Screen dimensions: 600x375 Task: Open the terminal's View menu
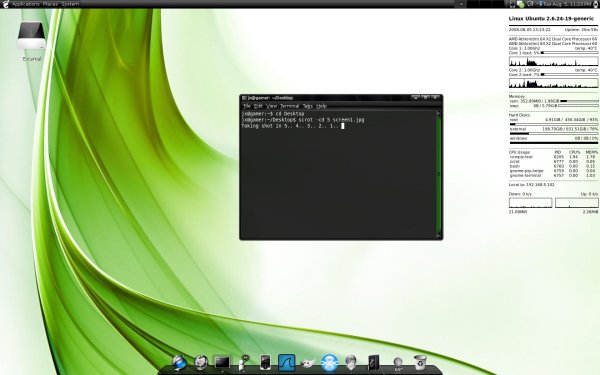(271, 106)
